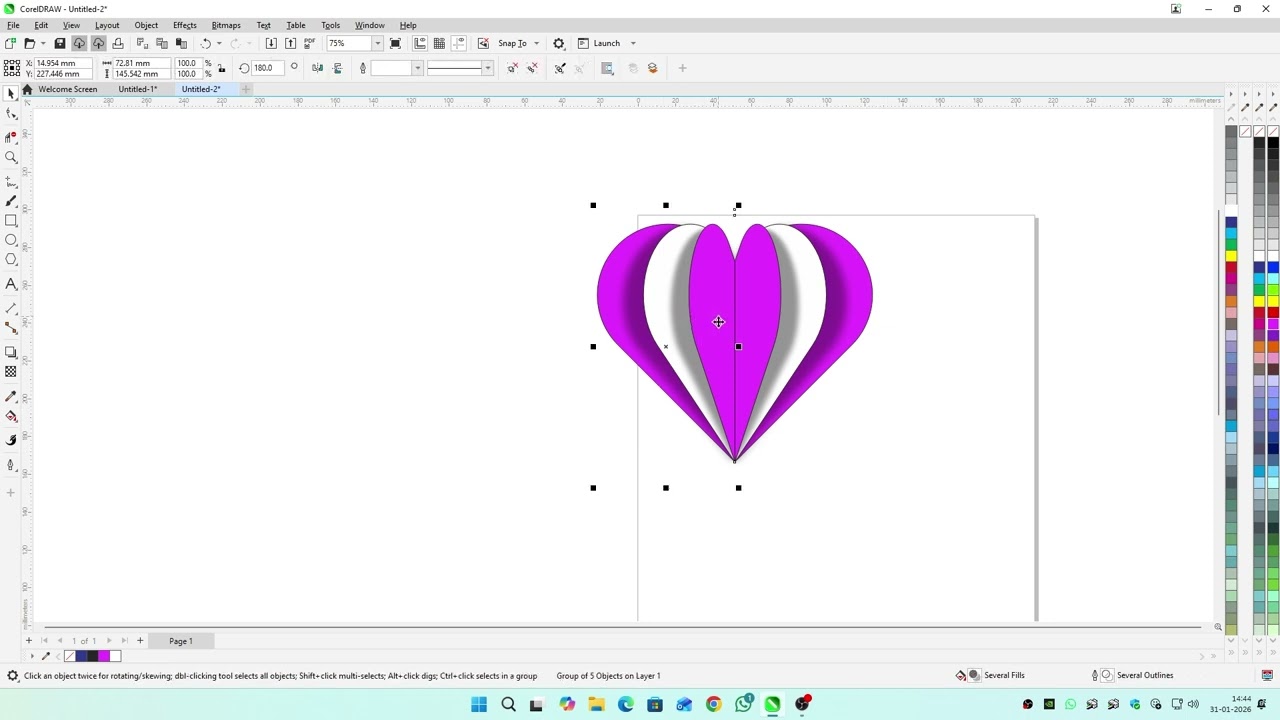Toggle Show Grid button
The image size is (1280, 720).
(439, 43)
